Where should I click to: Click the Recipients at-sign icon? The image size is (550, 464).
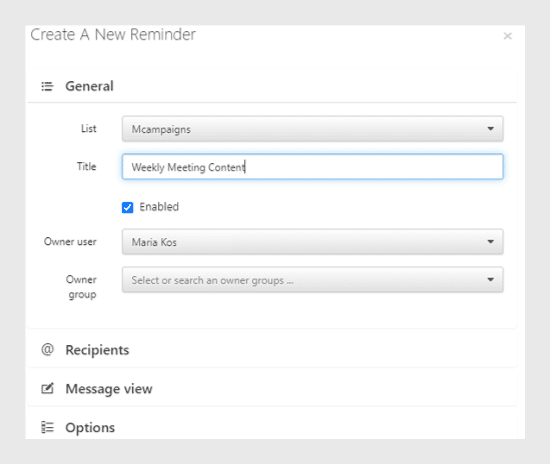coord(48,350)
